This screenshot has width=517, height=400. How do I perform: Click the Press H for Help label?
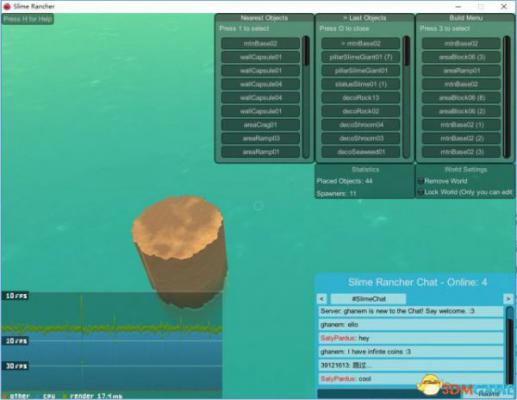pyautogui.click(x=28, y=19)
